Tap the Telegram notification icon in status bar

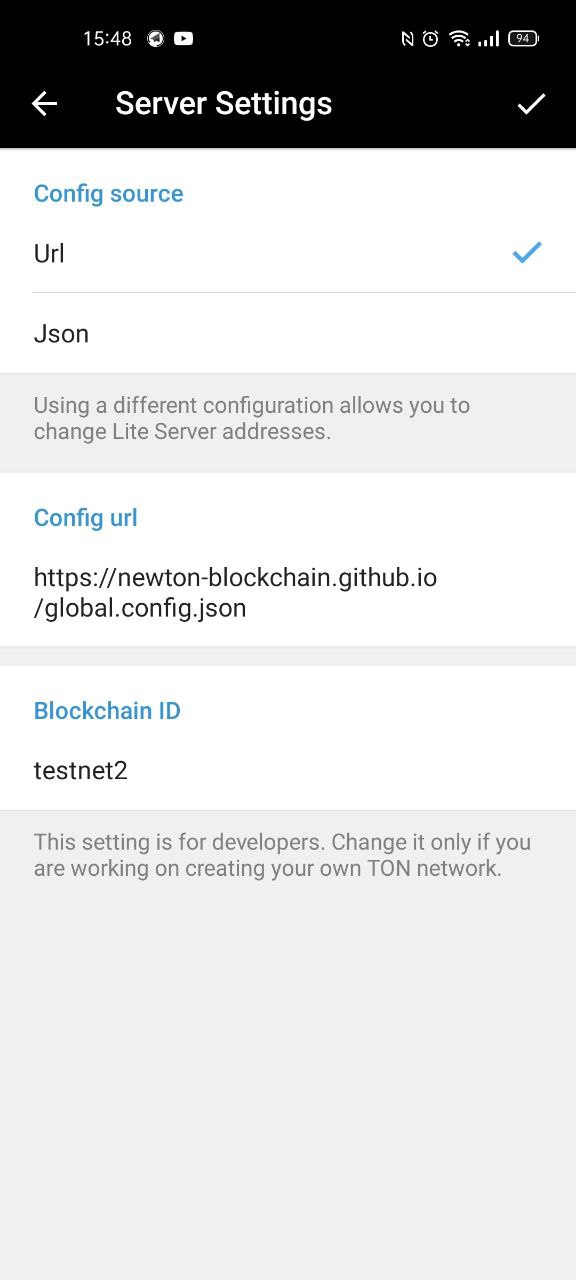[155, 39]
